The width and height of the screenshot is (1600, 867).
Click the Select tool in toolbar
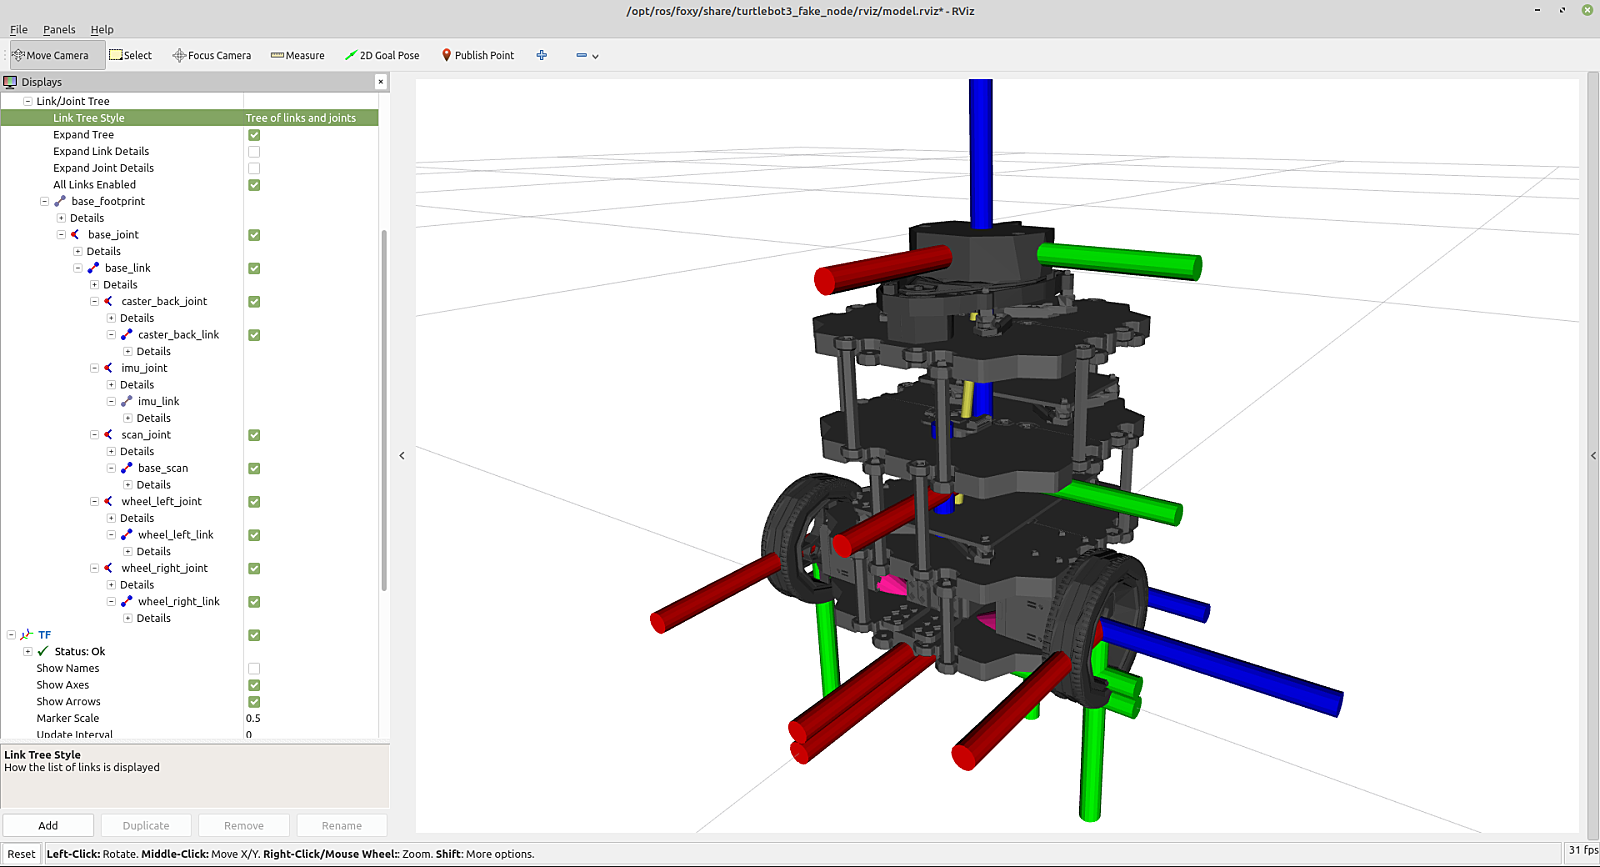point(131,56)
